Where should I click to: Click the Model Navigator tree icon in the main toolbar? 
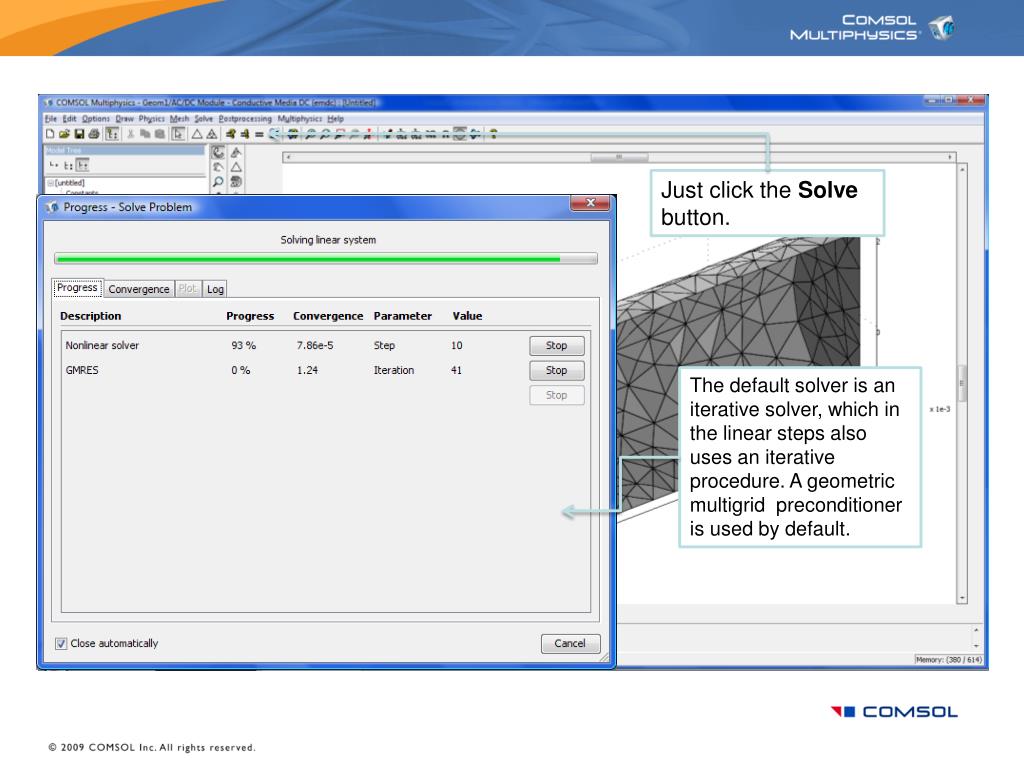(112, 135)
